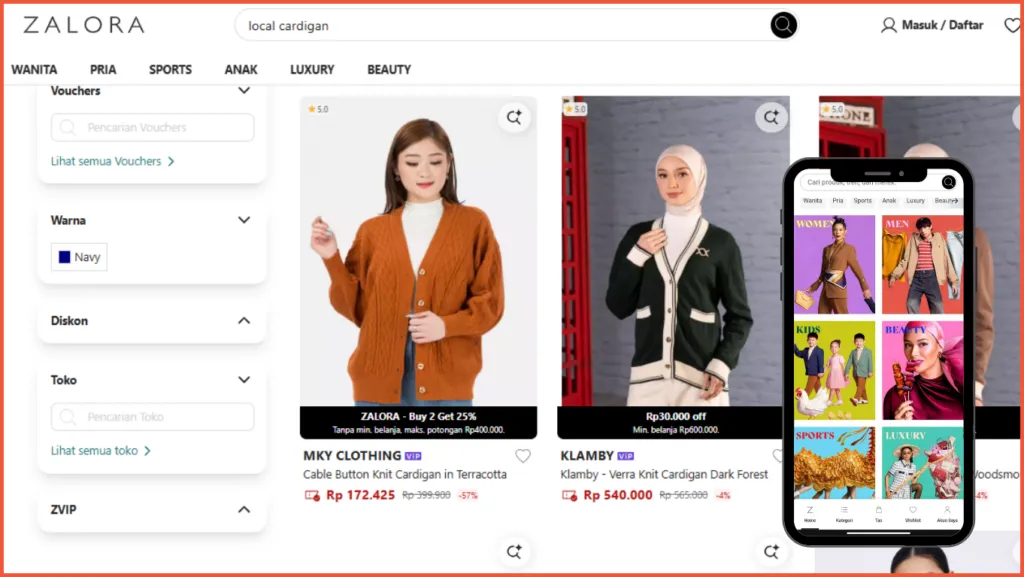Image resolution: width=1024 pixels, height=577 pixels.
Task: Click VIP badge next to KLAMBY
Action: (x=625, y=456)
